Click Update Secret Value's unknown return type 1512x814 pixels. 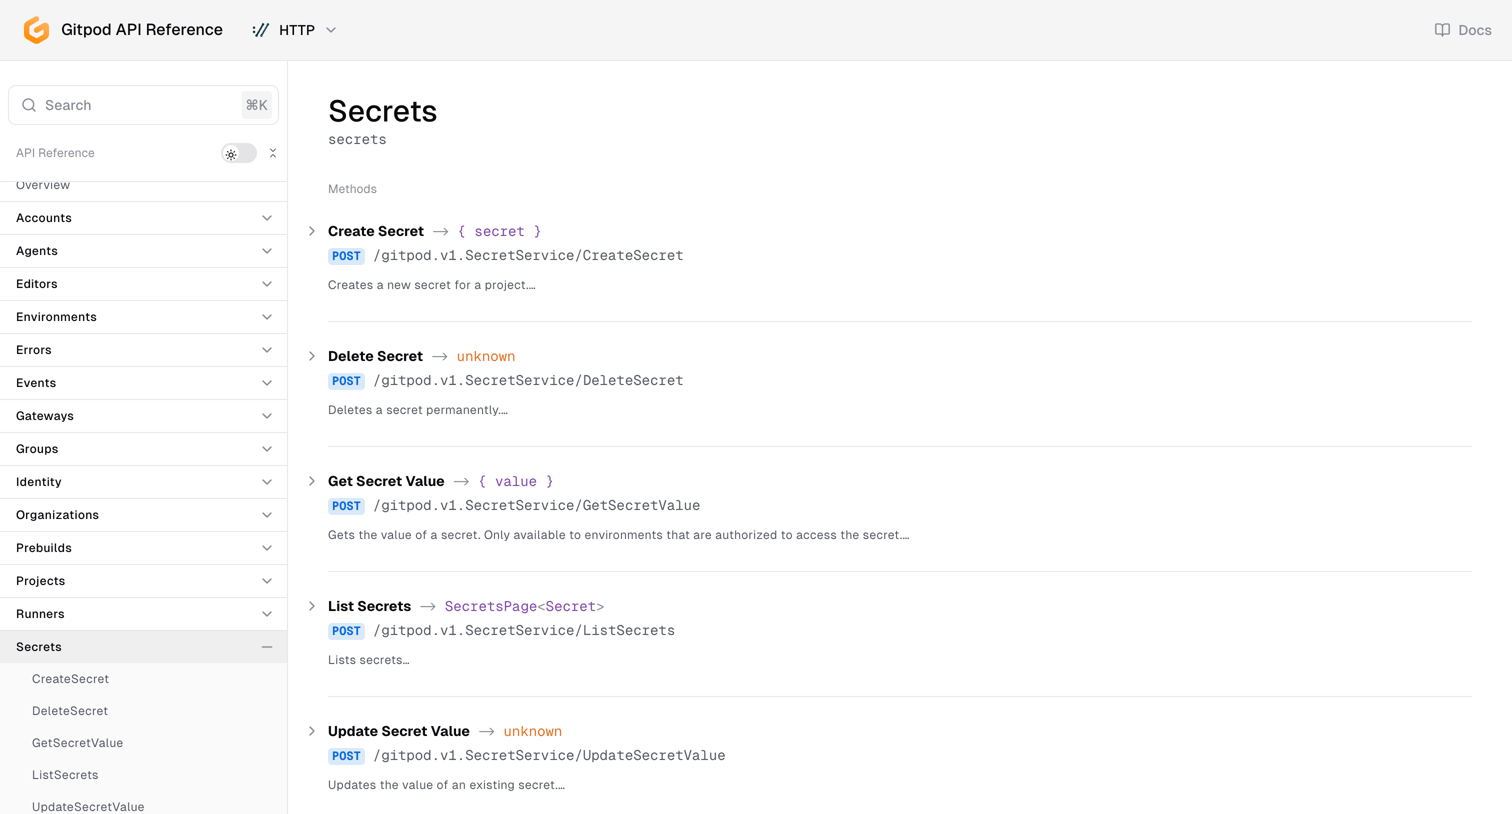point(533,731)
